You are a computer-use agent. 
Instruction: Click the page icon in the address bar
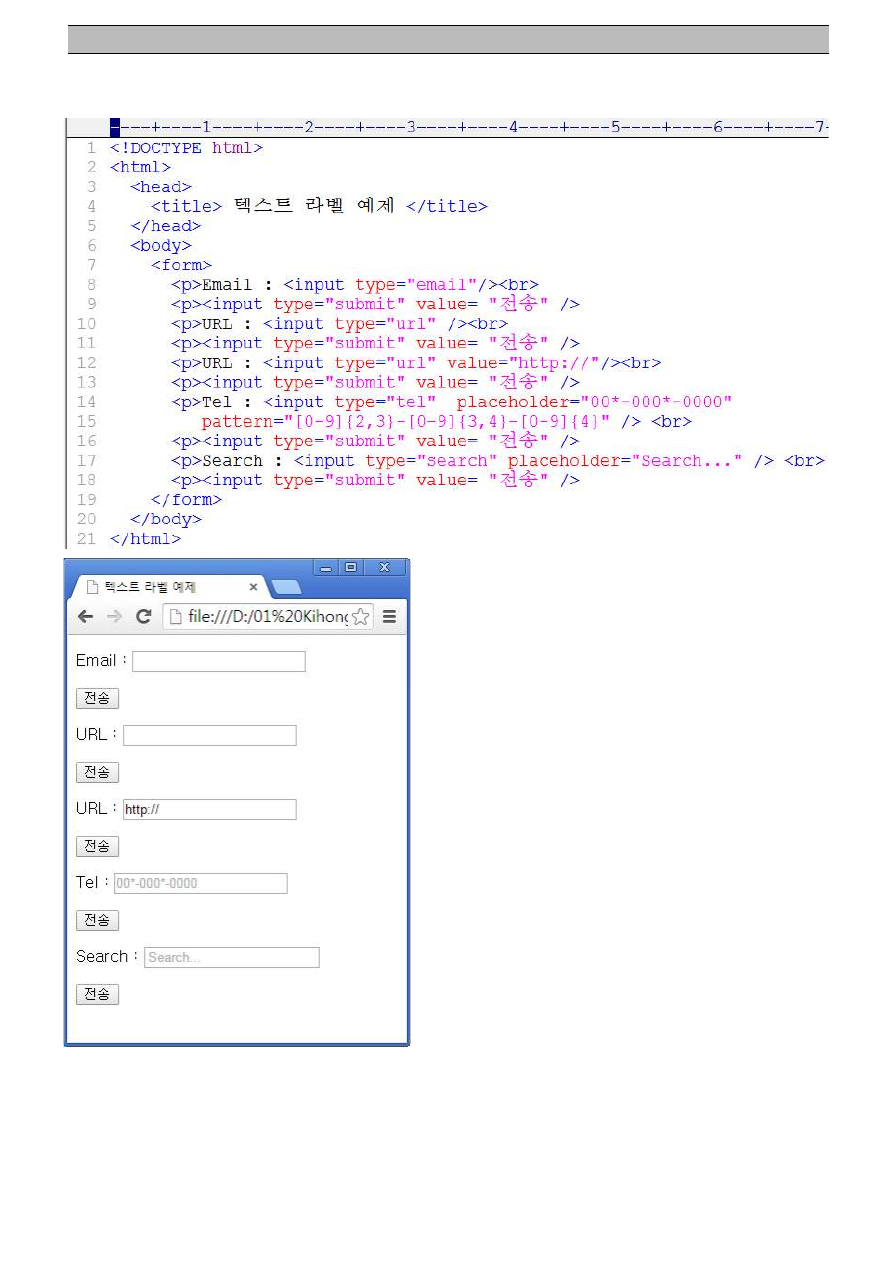click(176, 617)
